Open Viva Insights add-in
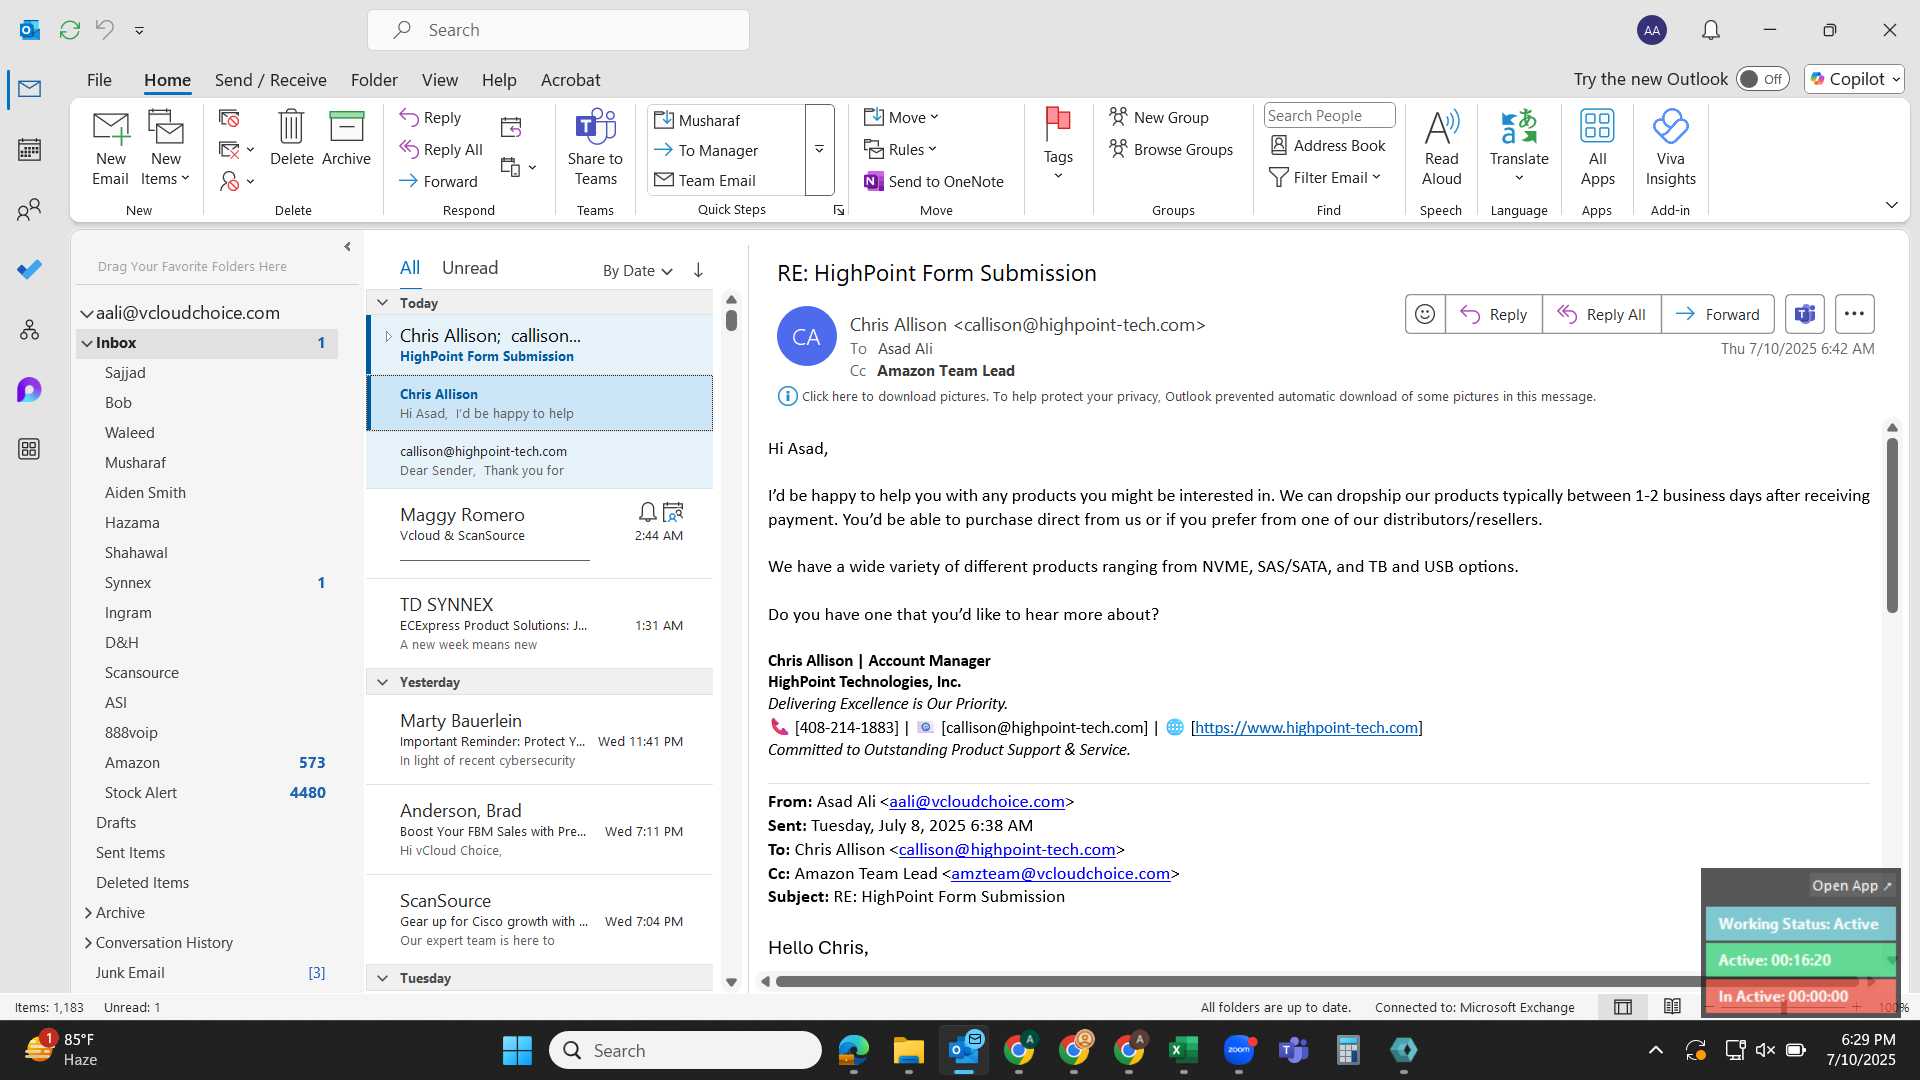This screenshot has width=1920, height=1080. click(x=1670, y=147)
